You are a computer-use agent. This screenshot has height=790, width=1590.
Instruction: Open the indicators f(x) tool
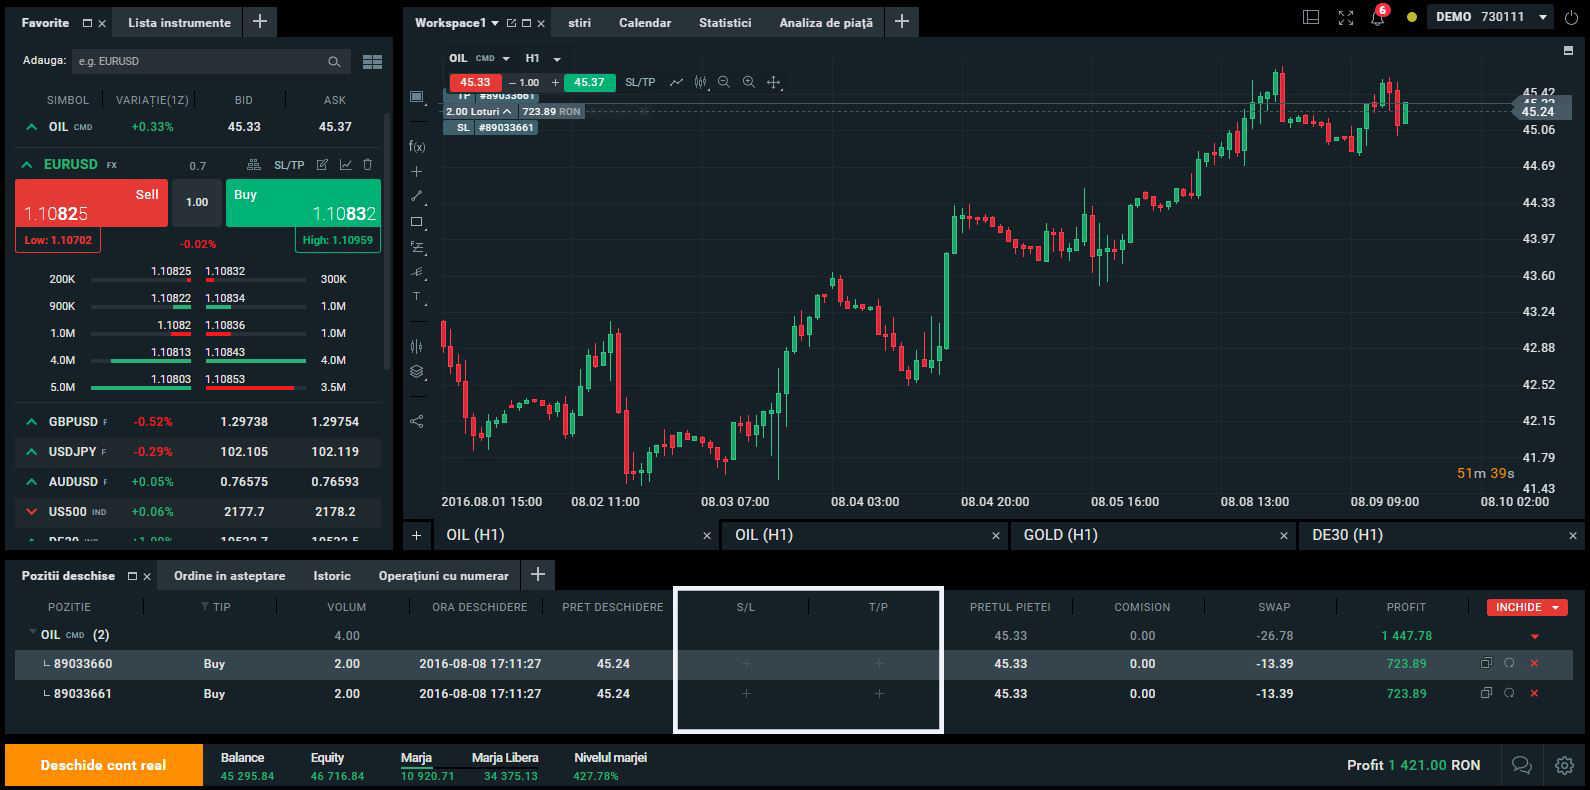[417, 146]
